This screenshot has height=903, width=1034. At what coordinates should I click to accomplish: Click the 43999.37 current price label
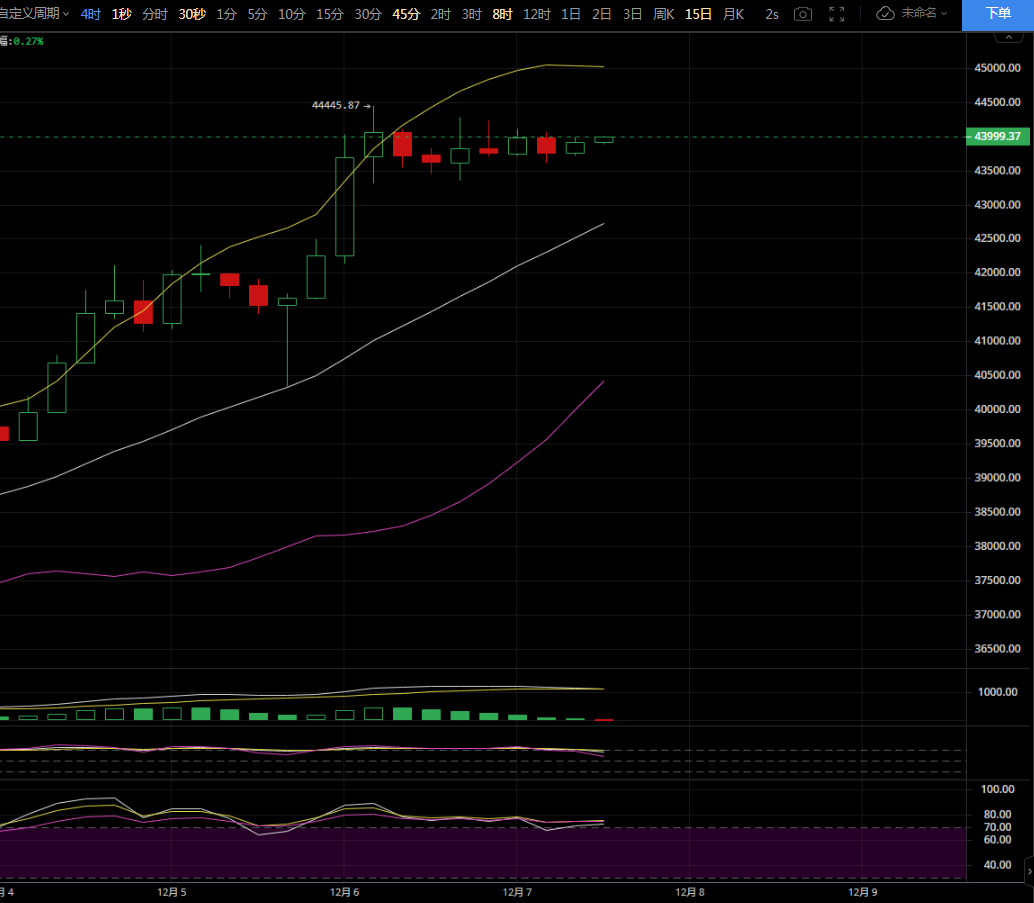(995, 137)
